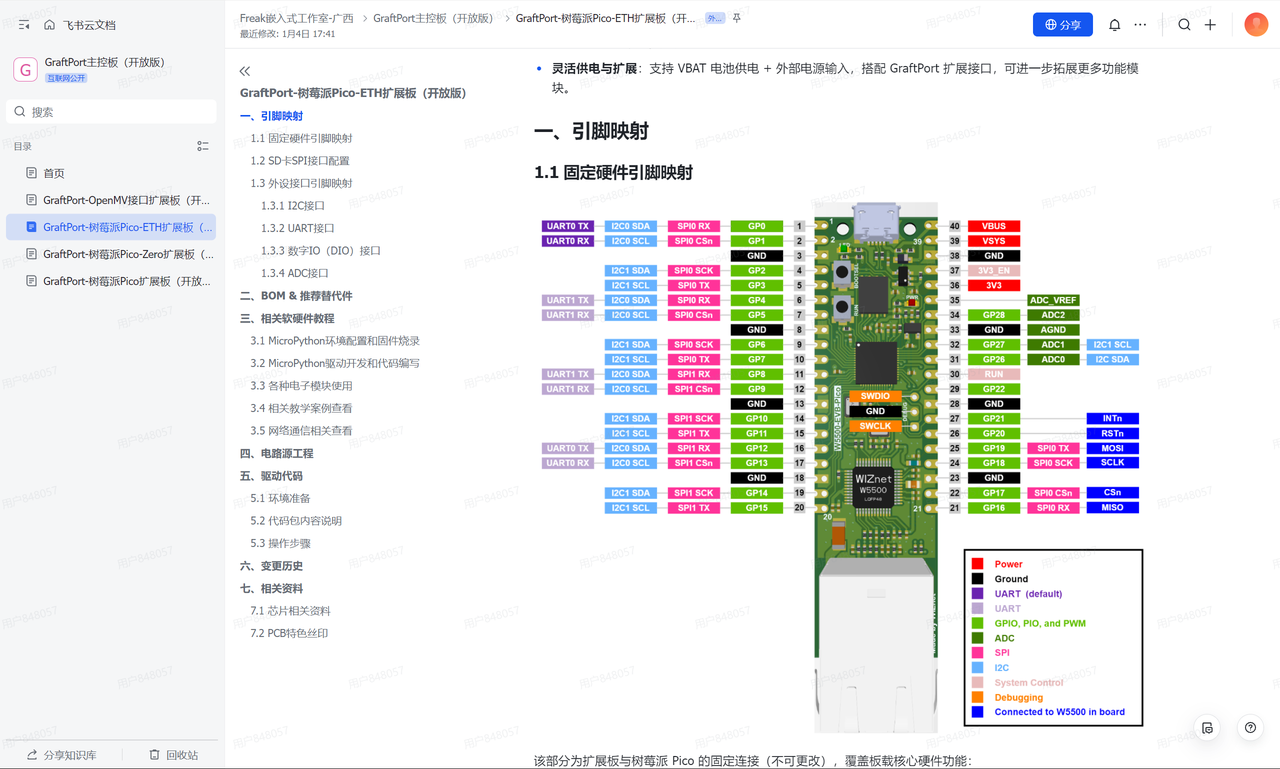Collapse the outline with double chevron
Image resolution: width=1280 pixels, height=769 pixels.
click(245, 71)
